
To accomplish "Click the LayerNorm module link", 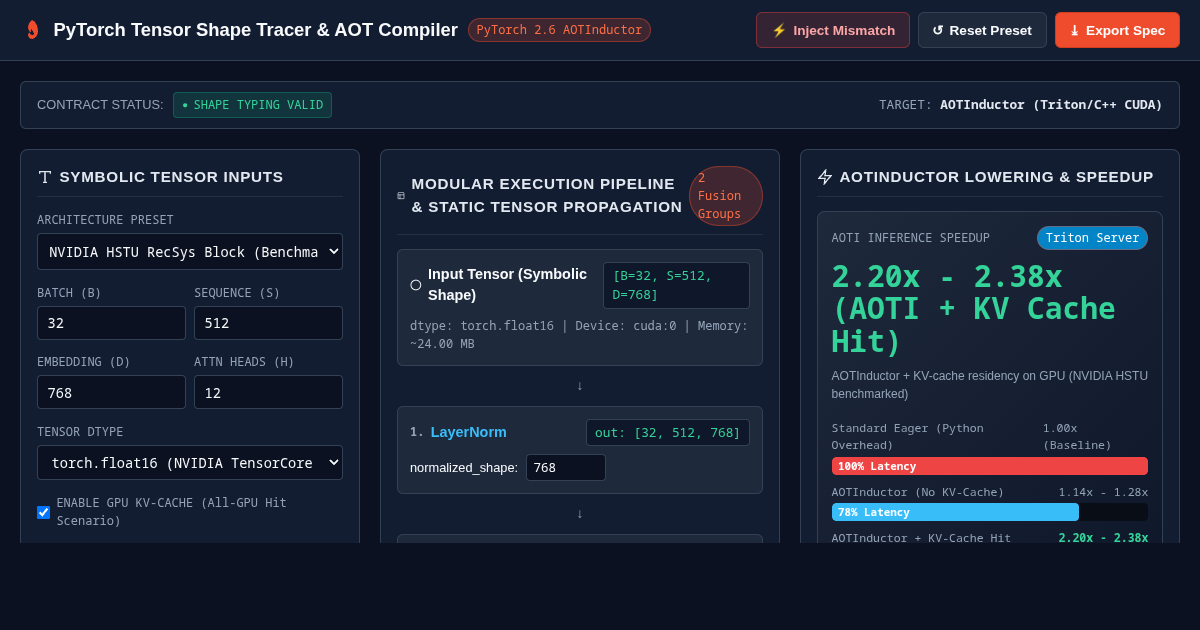I will [468, 432].
